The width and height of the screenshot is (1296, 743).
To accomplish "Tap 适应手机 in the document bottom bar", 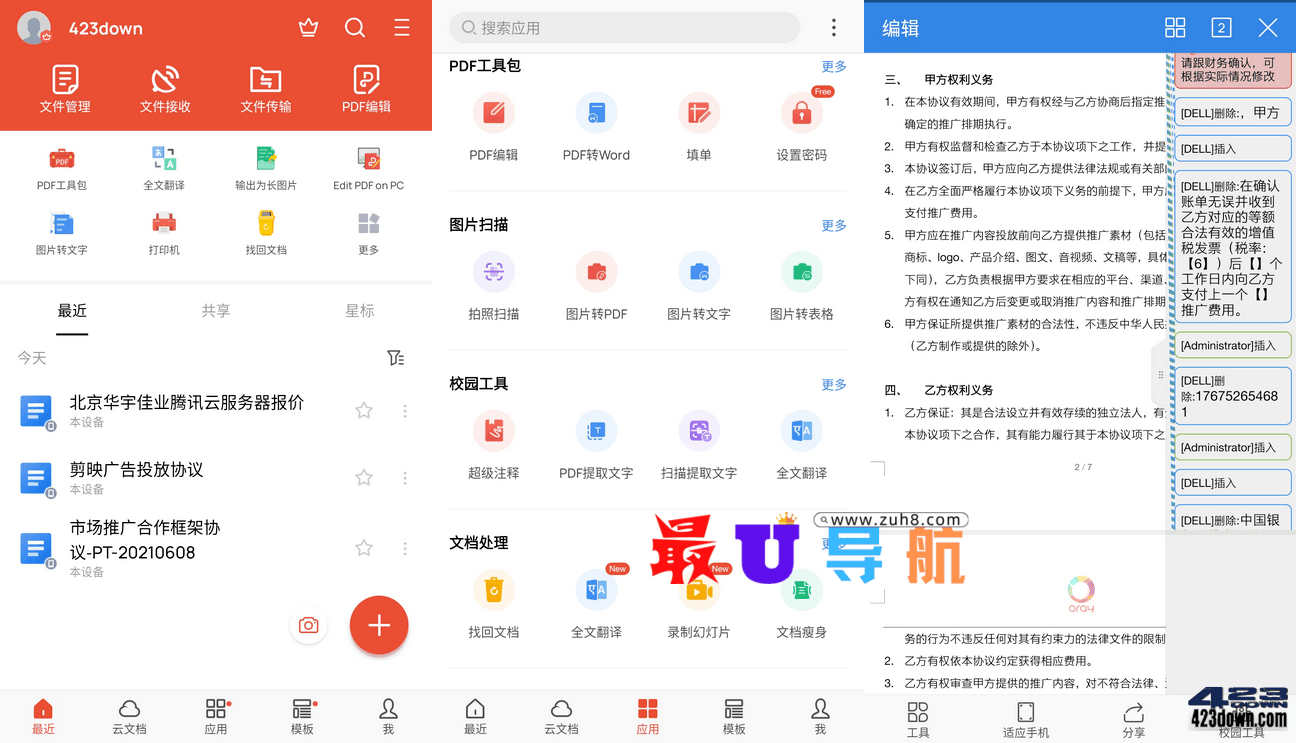I will pos(1026,719).
